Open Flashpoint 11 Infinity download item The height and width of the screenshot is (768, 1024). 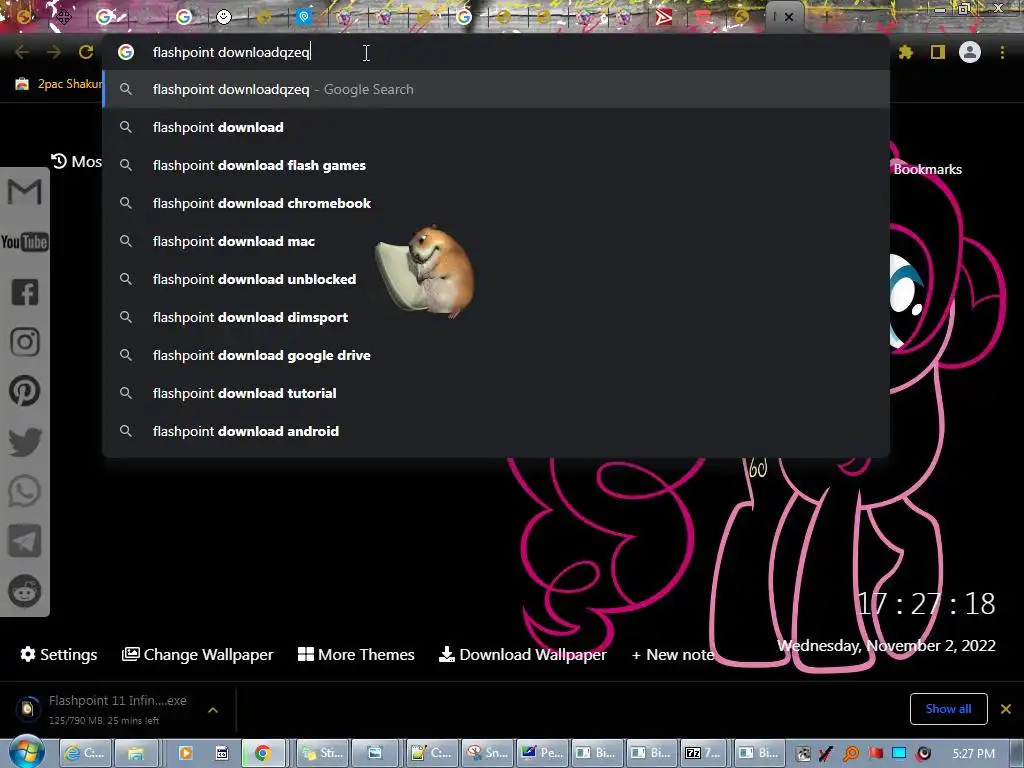coord(104,709)
